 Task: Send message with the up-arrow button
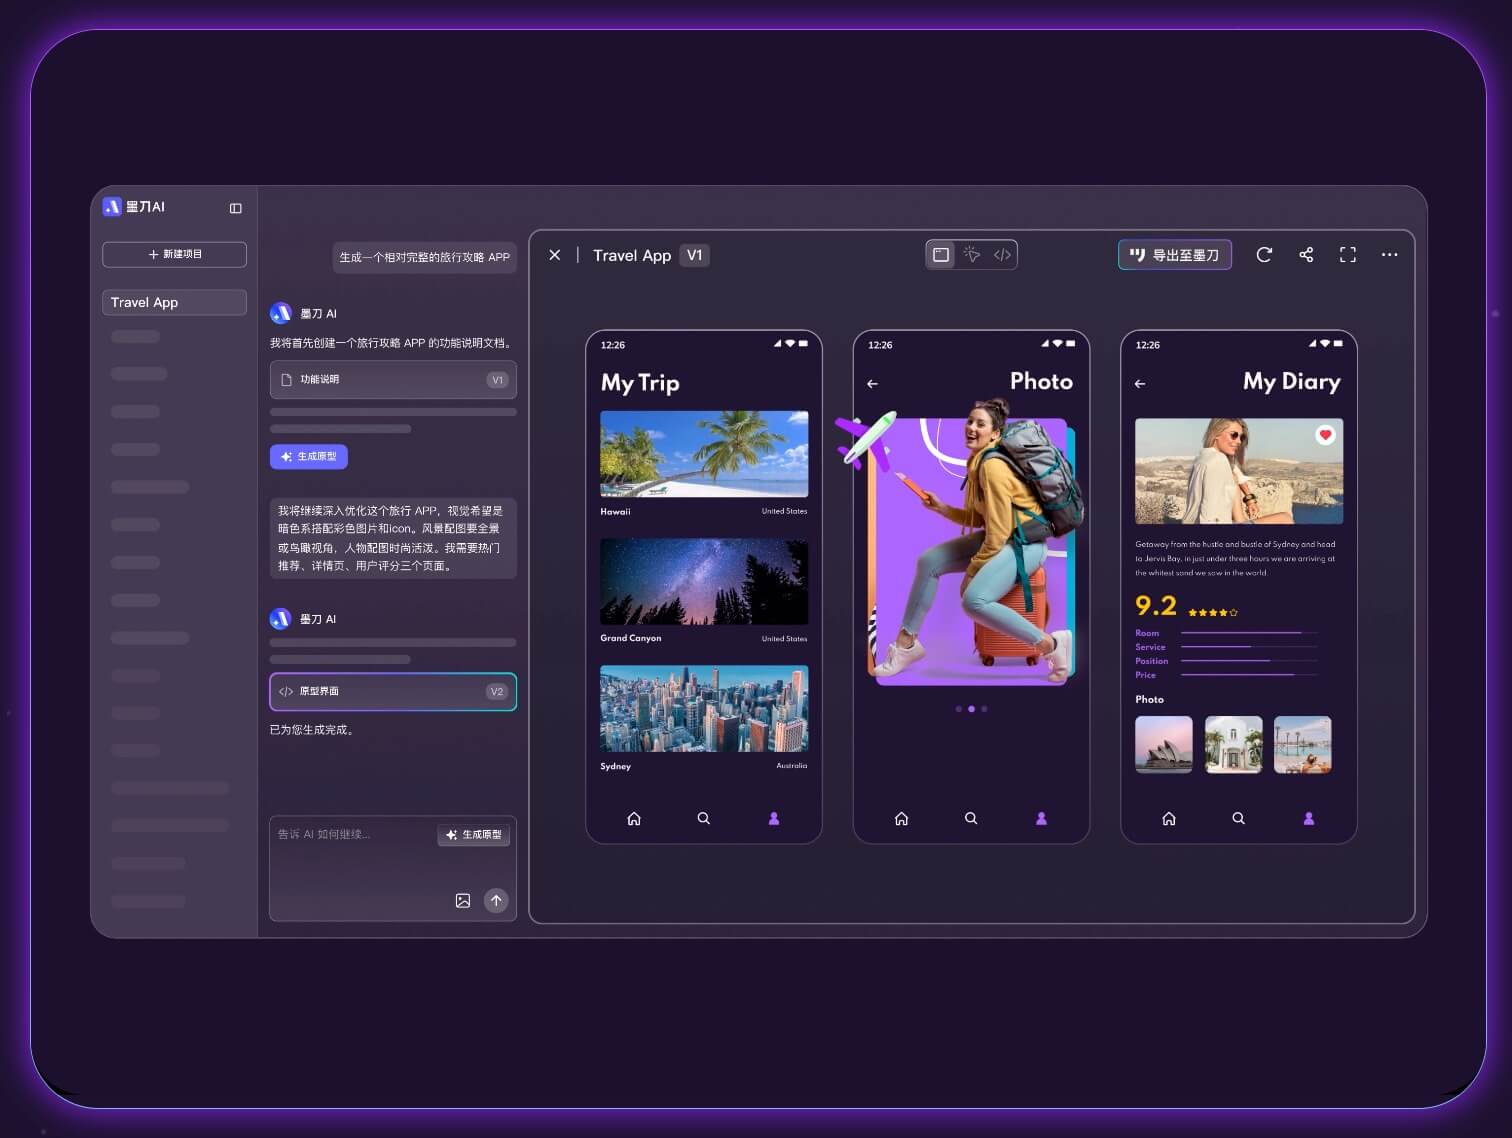tap(496, 900)
